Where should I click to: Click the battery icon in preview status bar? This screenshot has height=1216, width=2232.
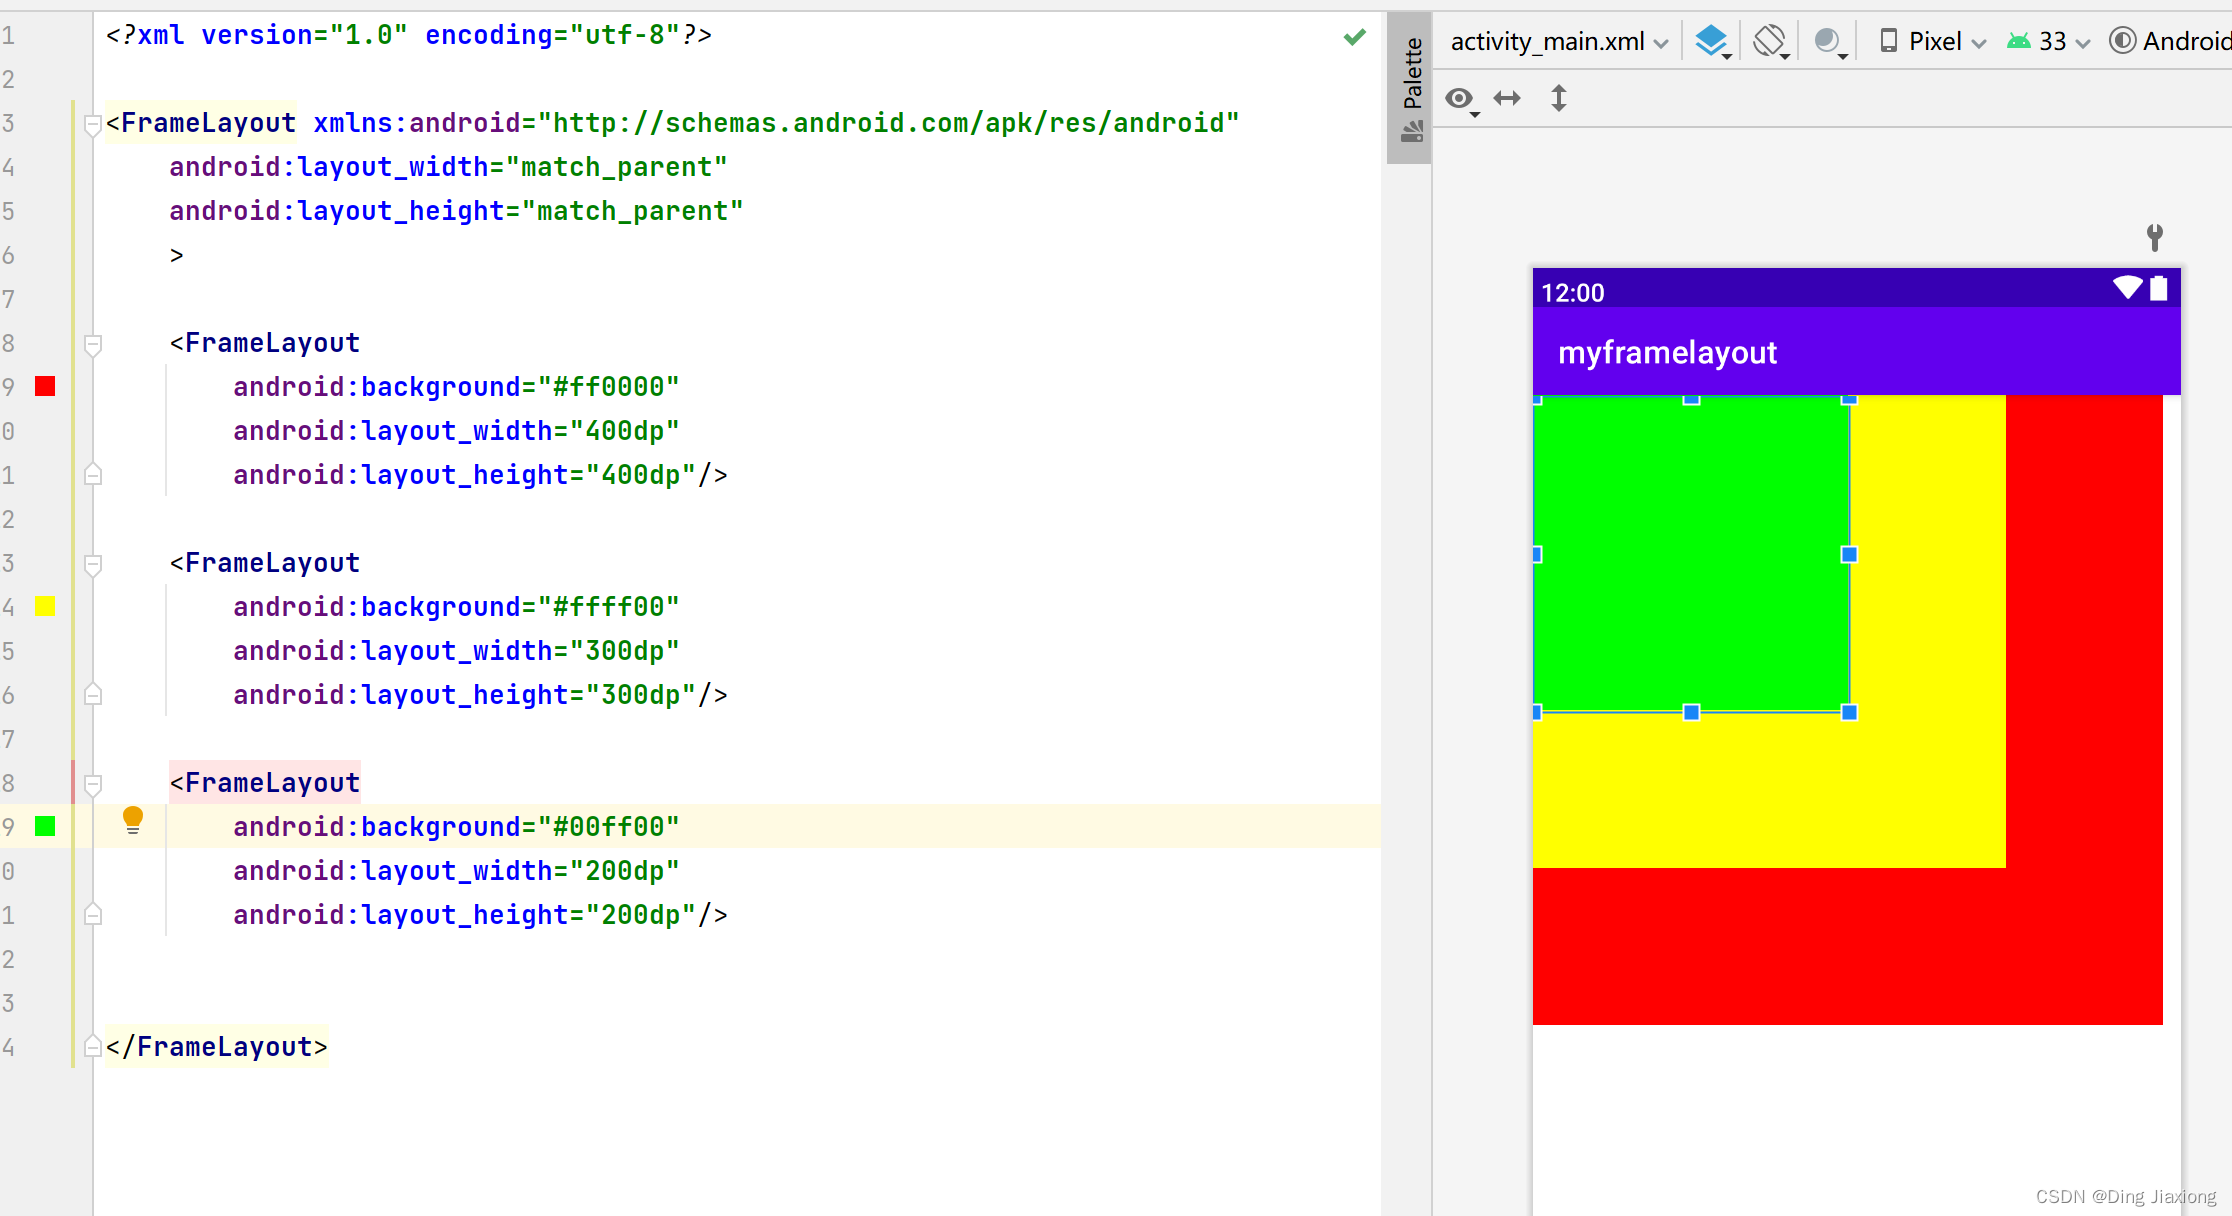coord(2158,288)
